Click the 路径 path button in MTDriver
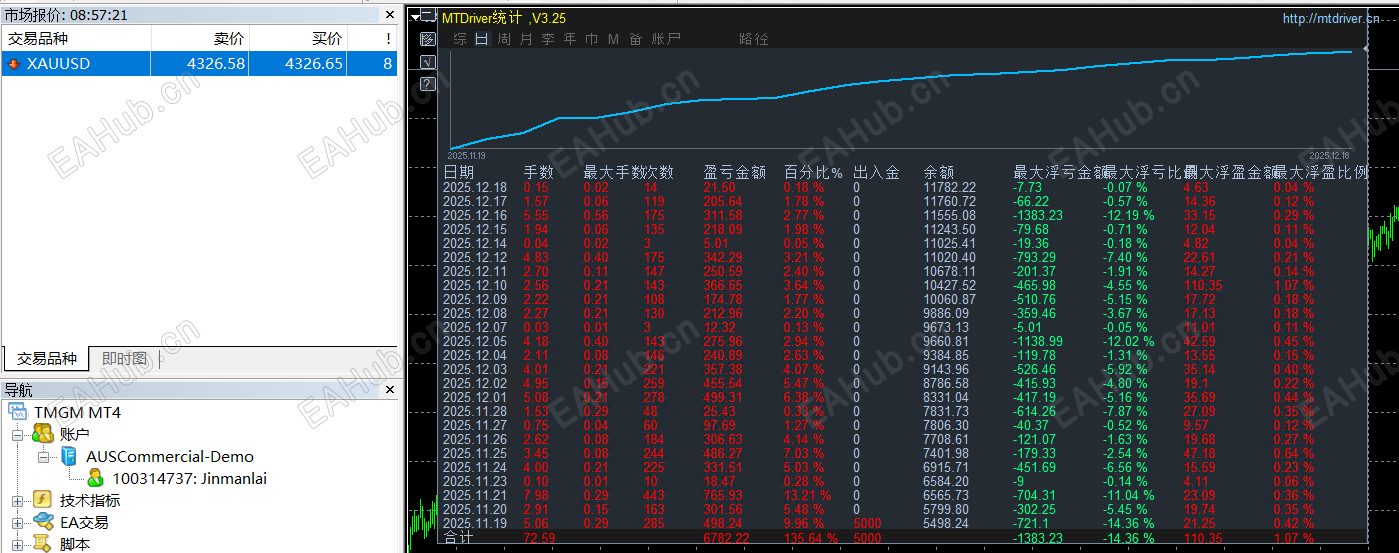This screenshot has width=1399, height=553. (x=754, y=39)
